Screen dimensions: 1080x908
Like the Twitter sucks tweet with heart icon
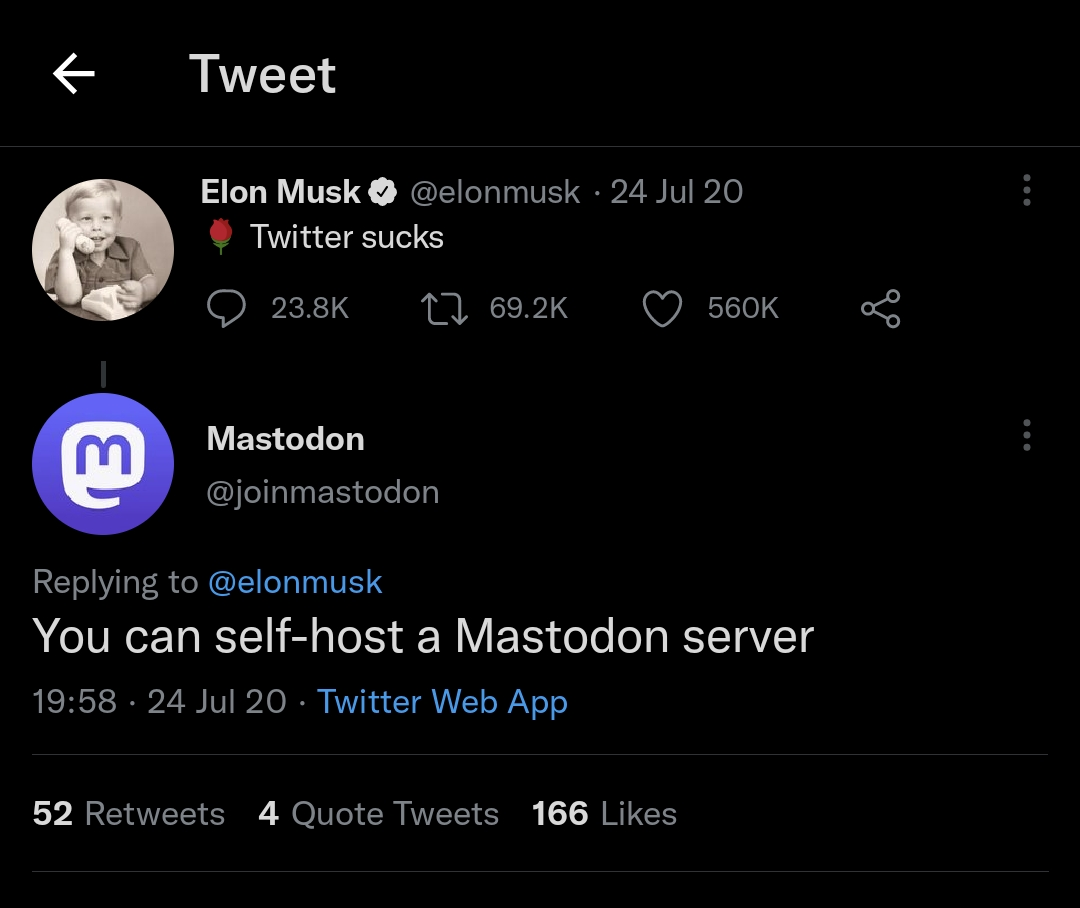(x=663, y=308)
